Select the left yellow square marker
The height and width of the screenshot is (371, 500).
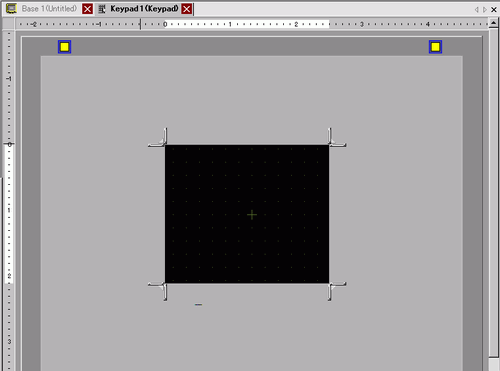64,47
